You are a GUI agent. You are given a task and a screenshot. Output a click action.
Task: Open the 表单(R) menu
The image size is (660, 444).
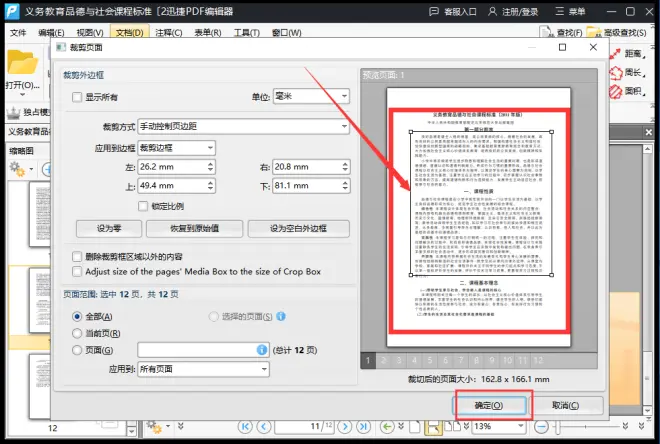208,32
